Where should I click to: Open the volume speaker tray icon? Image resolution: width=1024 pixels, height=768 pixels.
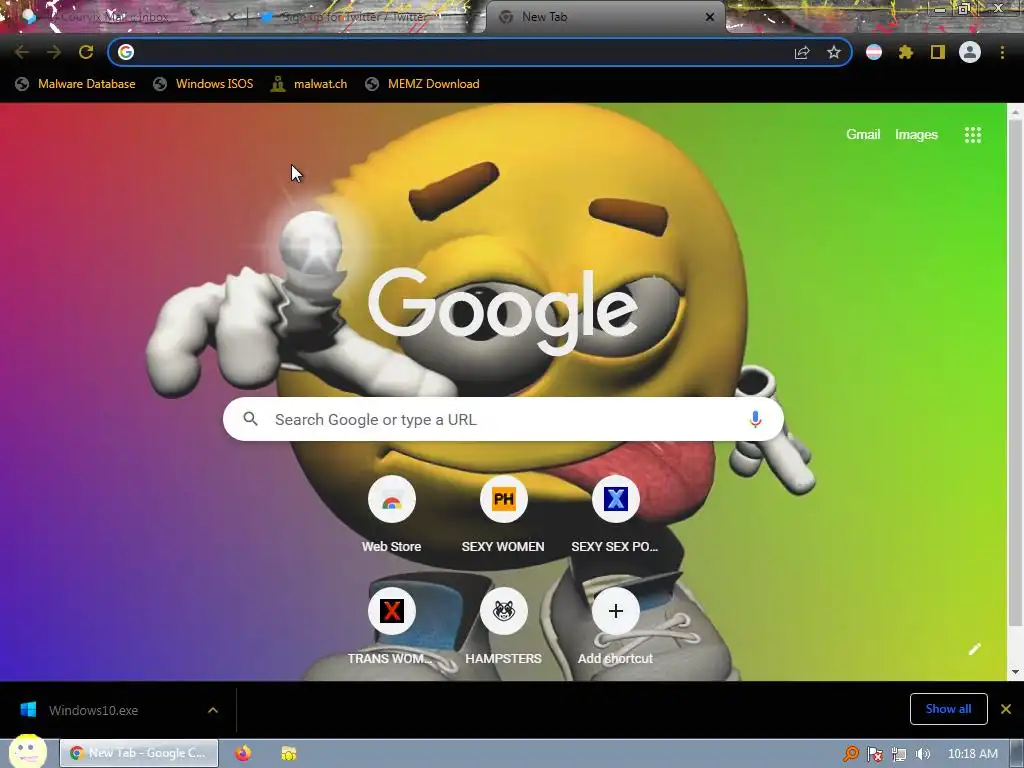click(x=923, y=754)
